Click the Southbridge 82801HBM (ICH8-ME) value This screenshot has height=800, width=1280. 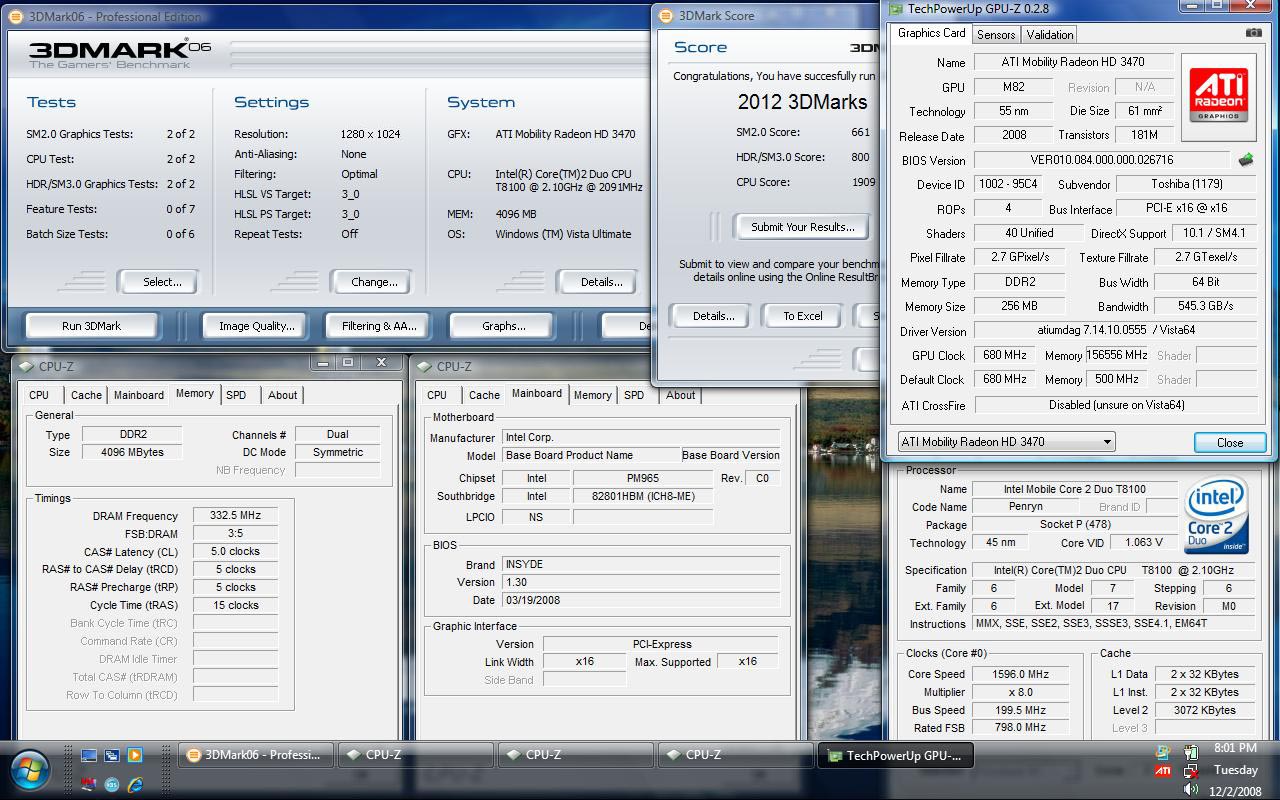point(642,496)
